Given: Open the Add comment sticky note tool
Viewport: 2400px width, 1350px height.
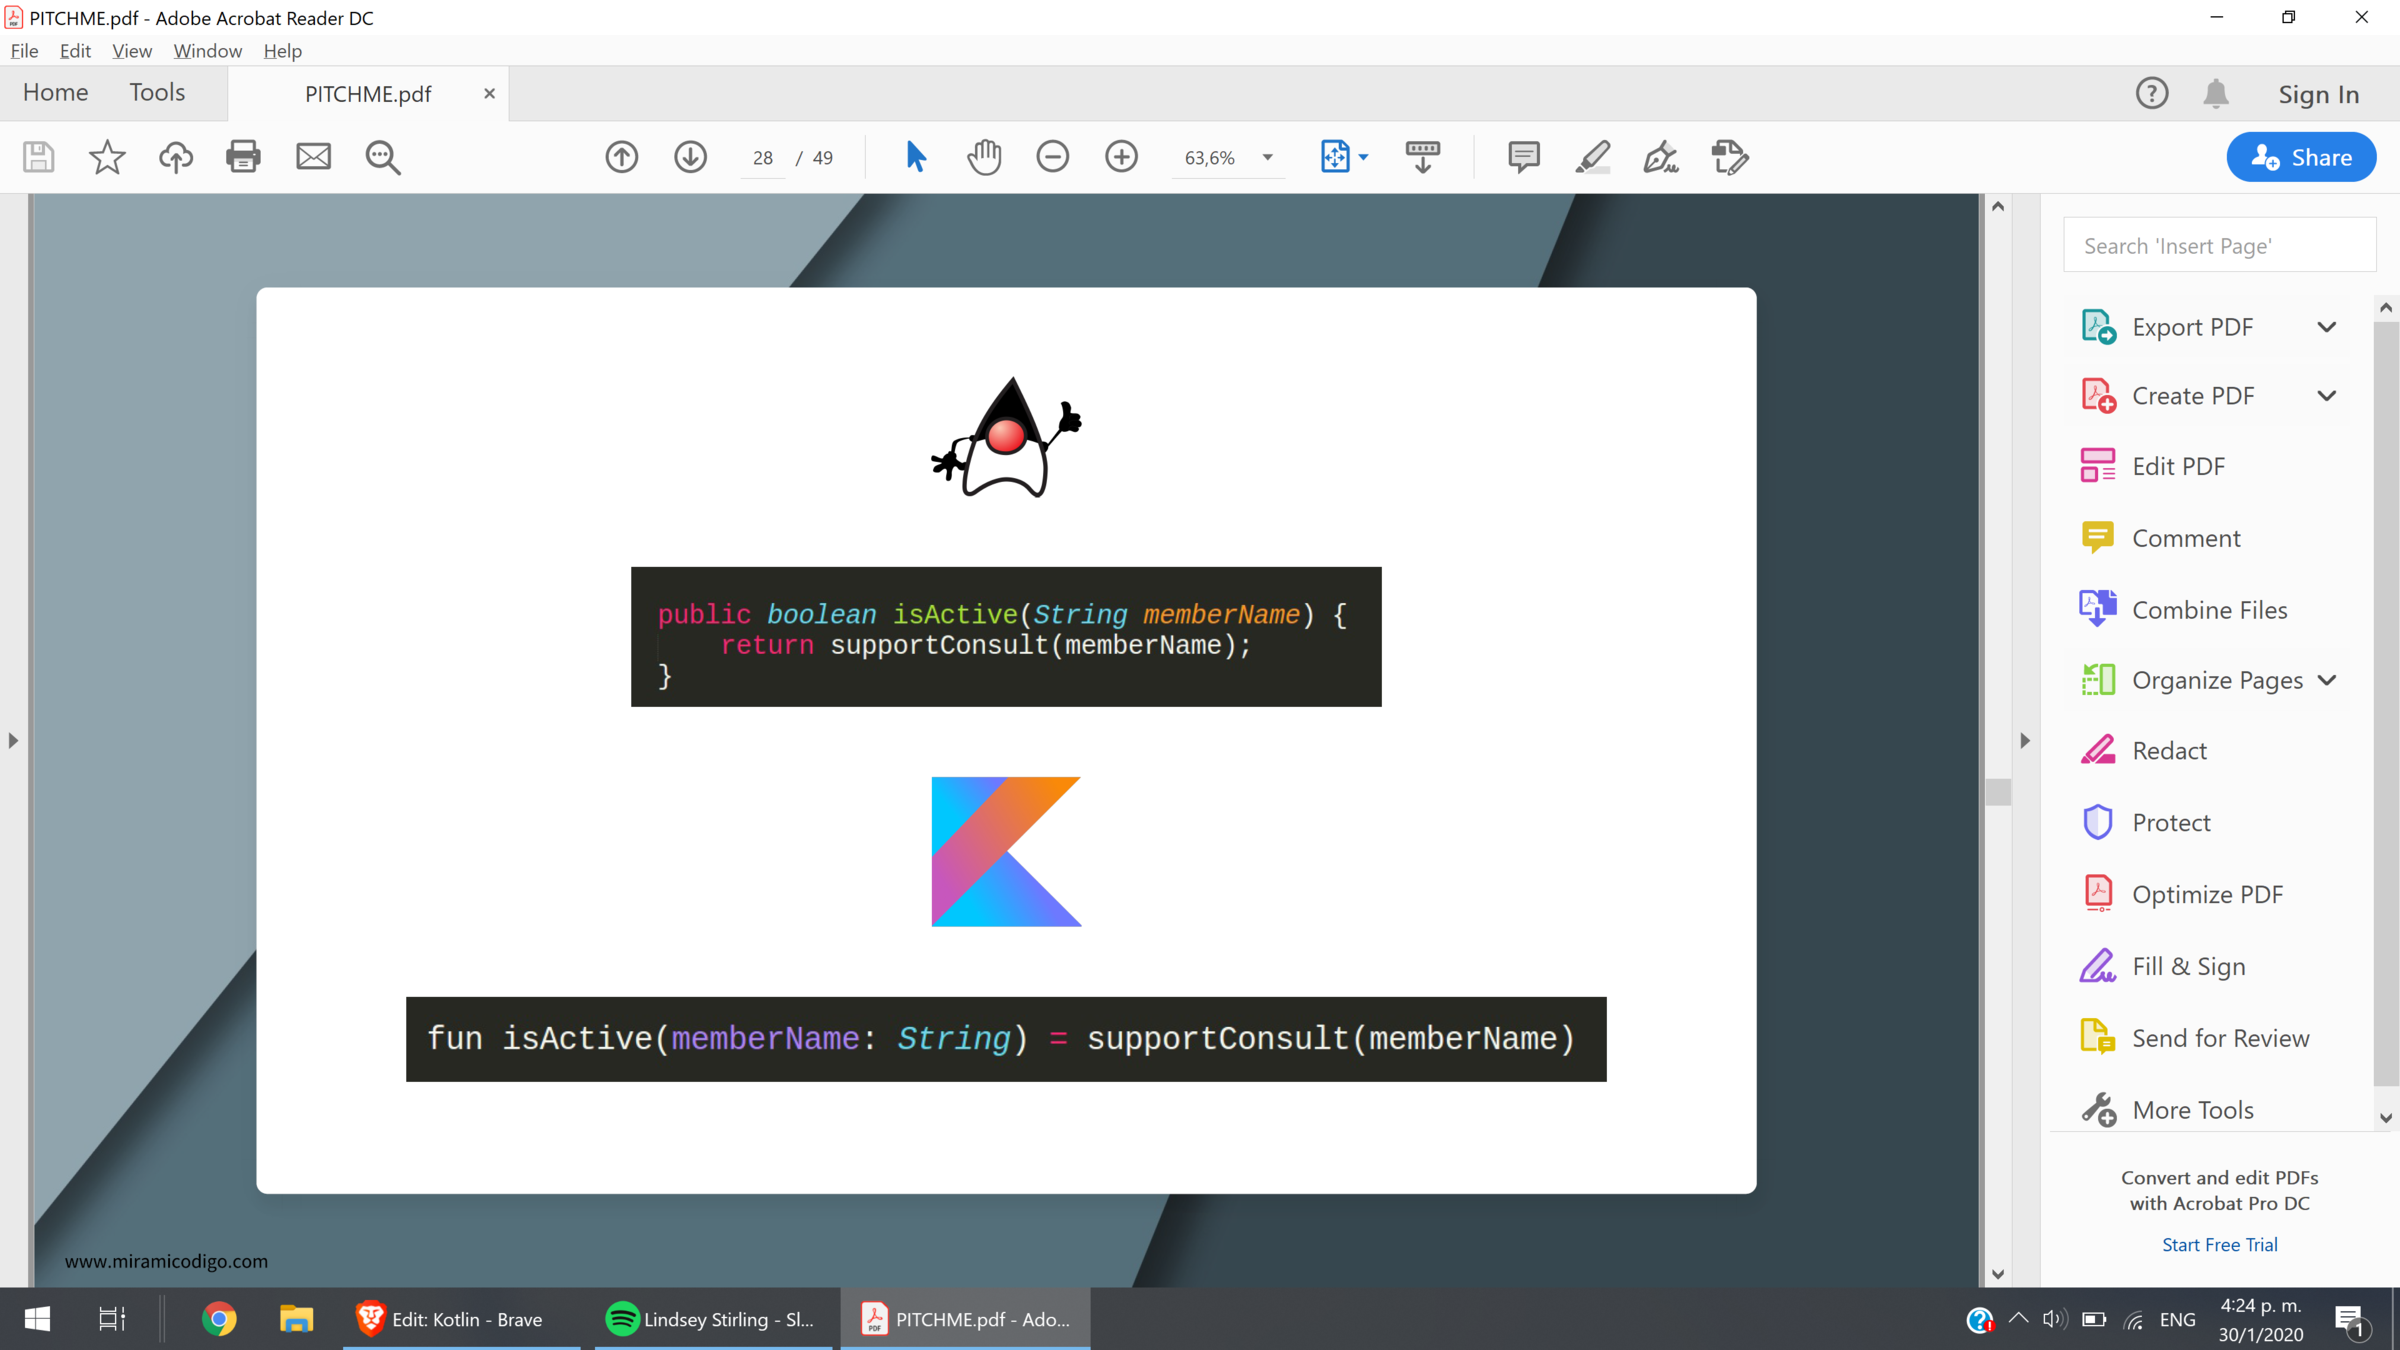Looking at the screenshot, I should (1523, 157).
